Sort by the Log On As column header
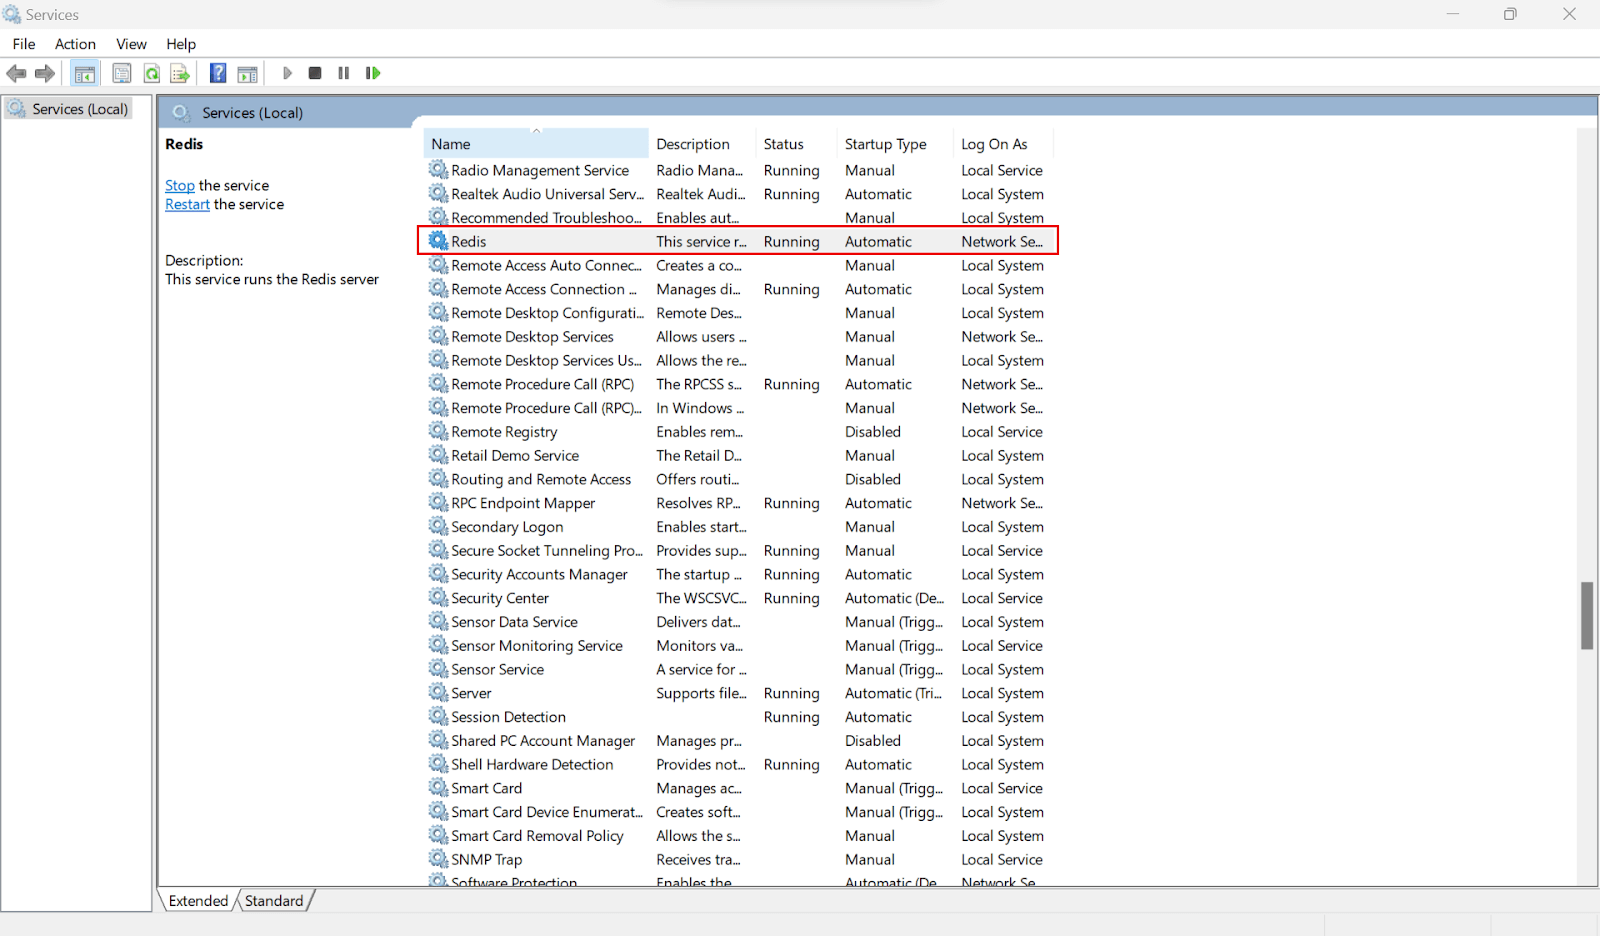1600x936 pixels. coord(1003,144)
